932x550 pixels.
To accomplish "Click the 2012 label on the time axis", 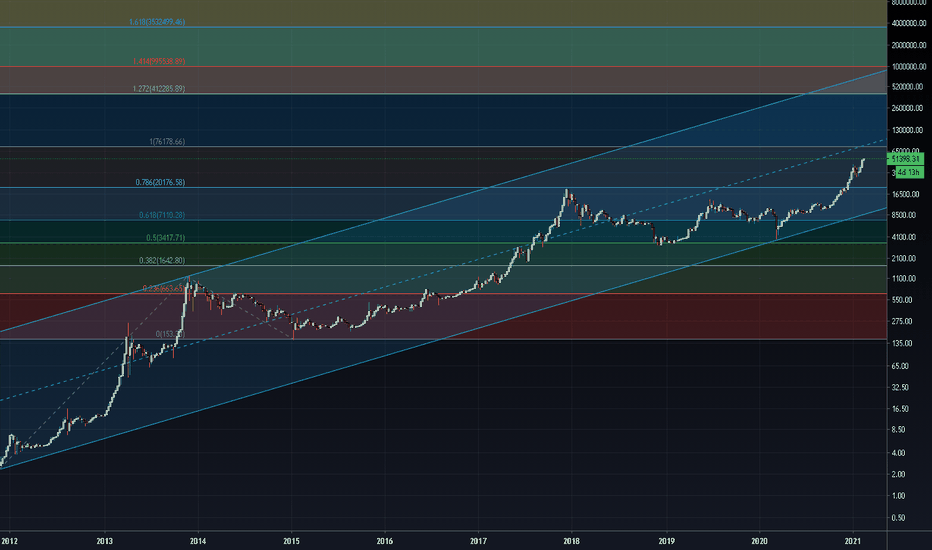I will click(x=10, y=541).
